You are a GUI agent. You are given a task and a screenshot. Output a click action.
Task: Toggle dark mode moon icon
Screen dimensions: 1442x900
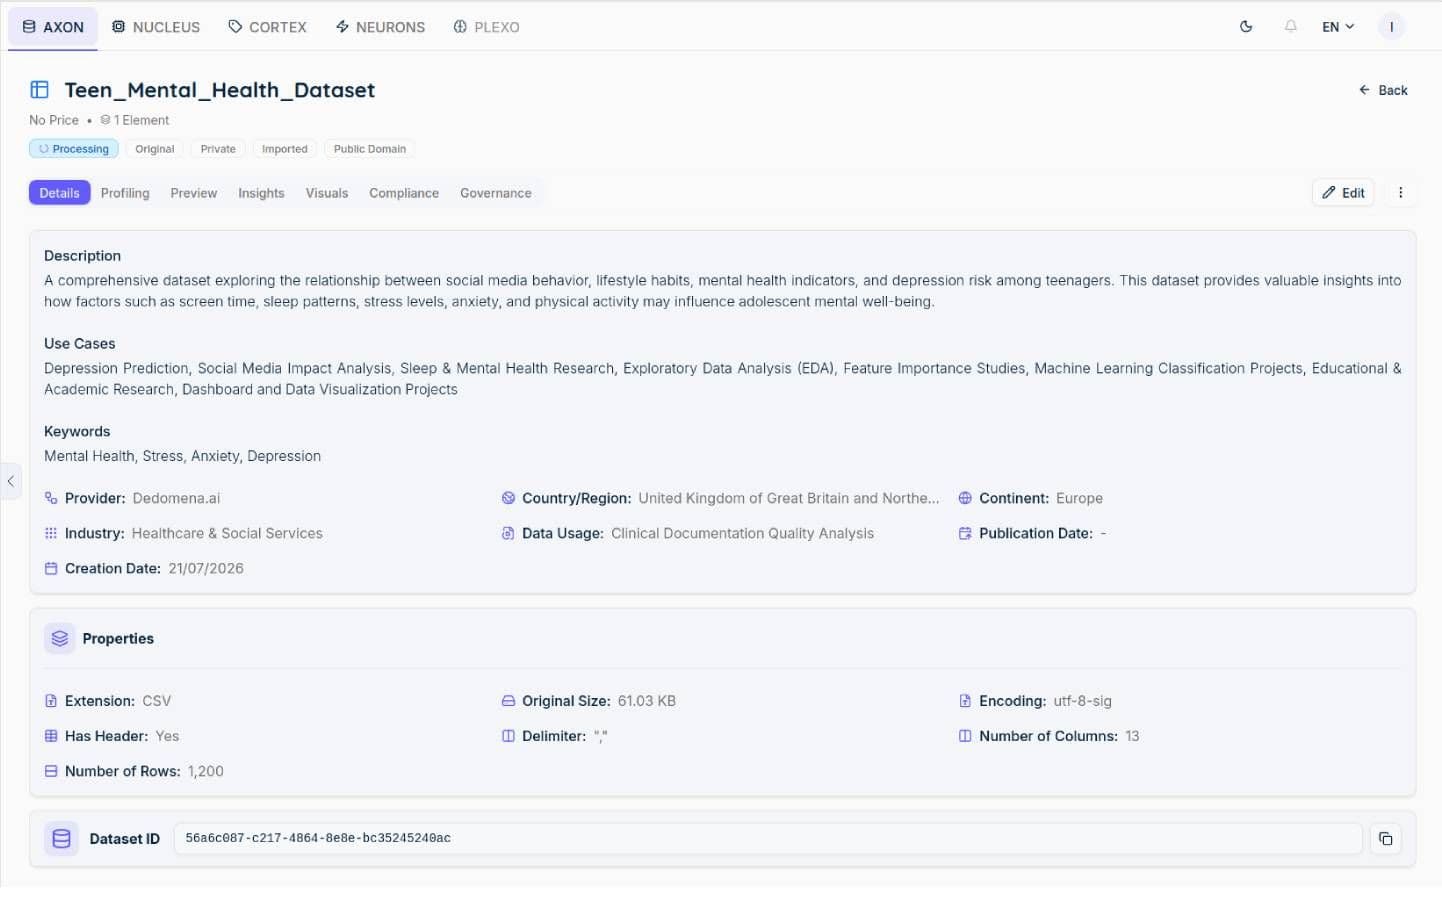coord(1246,27)
